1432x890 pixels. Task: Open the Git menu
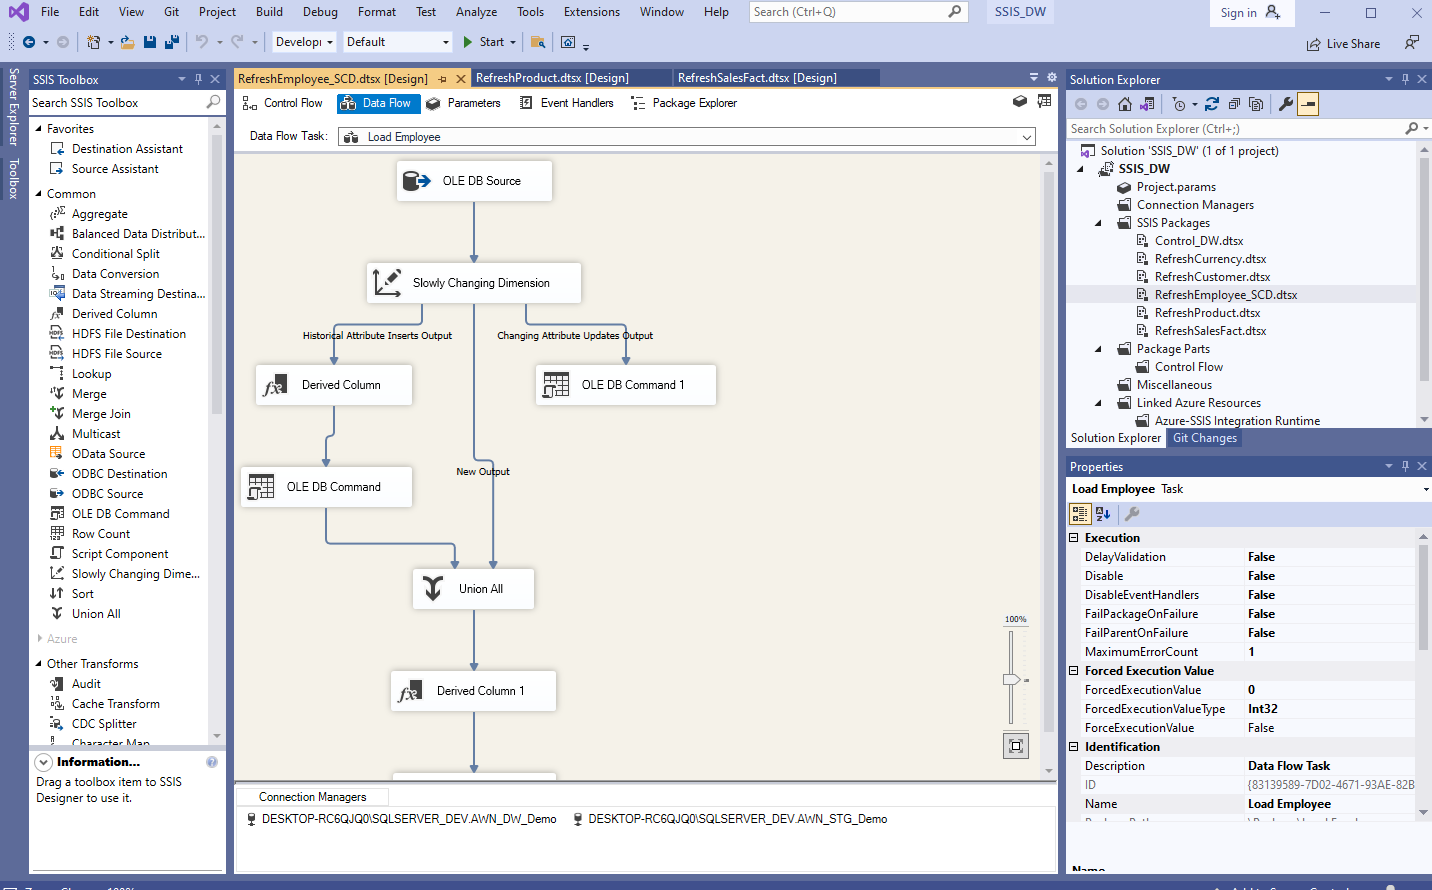(170, 12)
